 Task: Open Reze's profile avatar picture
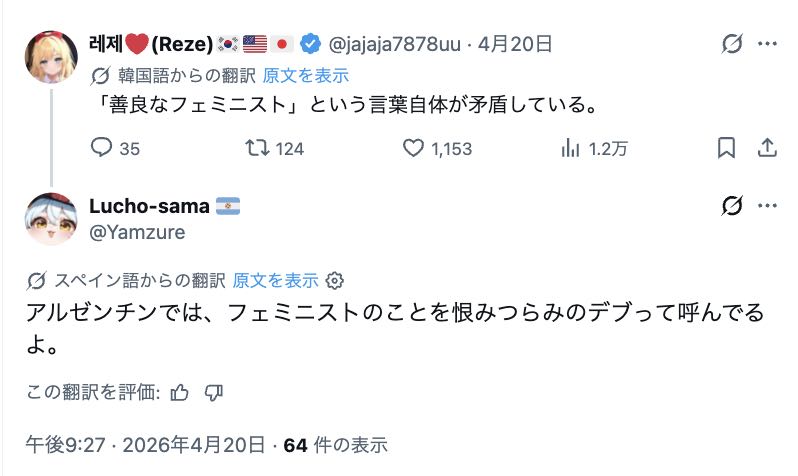(51, 57)
